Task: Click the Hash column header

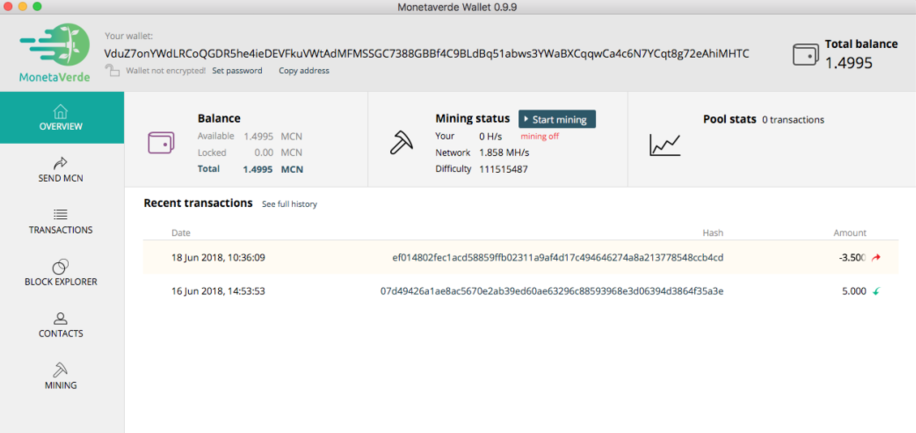Action: click(713, 233)
